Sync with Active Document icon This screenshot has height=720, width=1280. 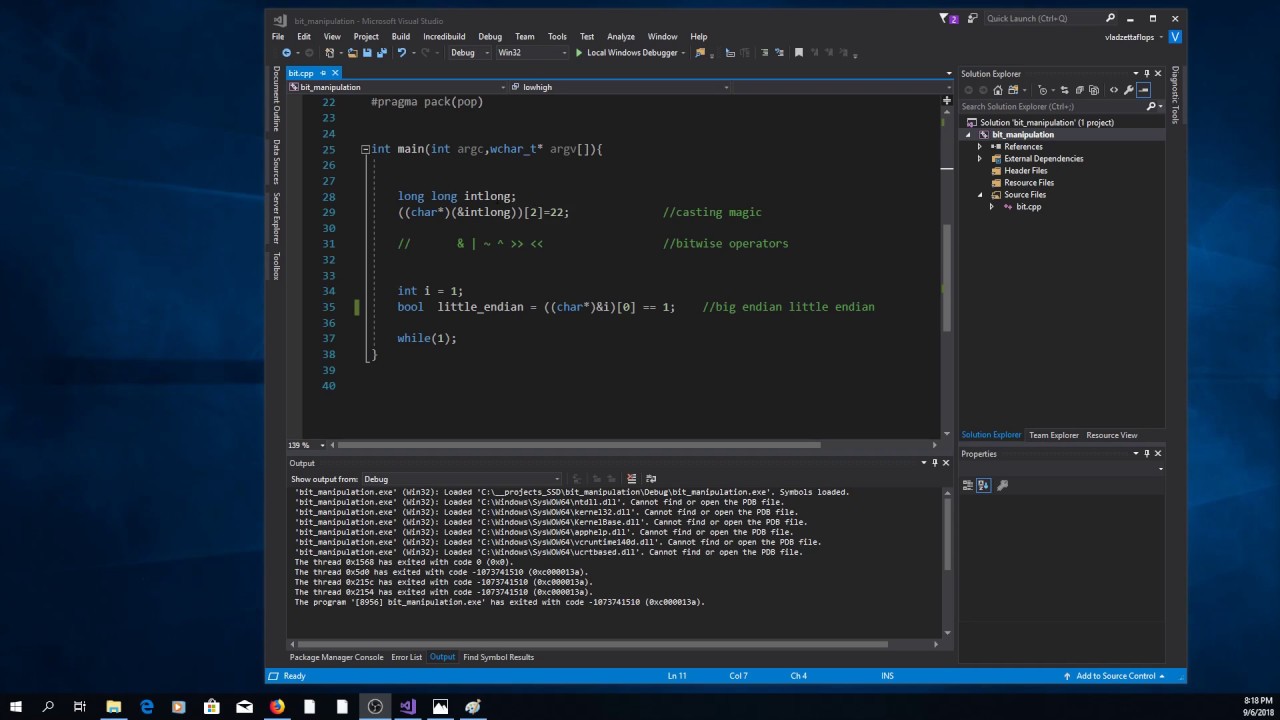tap(1064, 90)
